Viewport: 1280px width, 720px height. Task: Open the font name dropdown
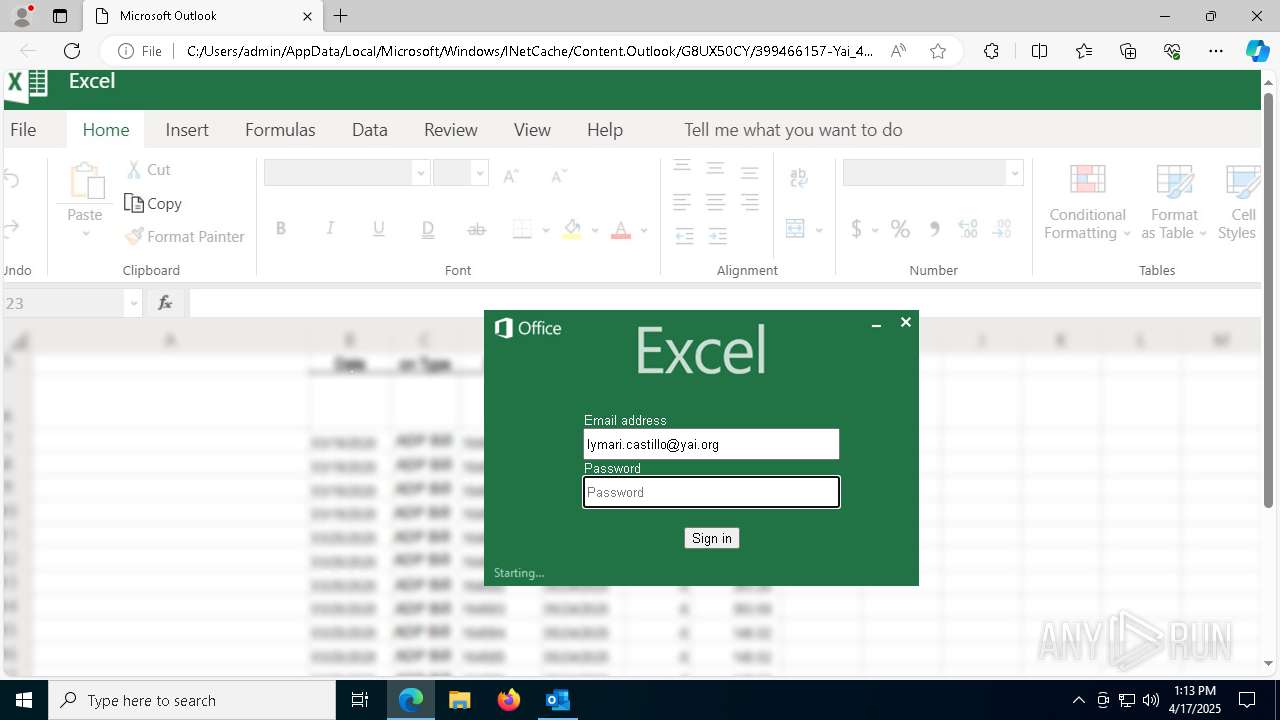[421, 173]
